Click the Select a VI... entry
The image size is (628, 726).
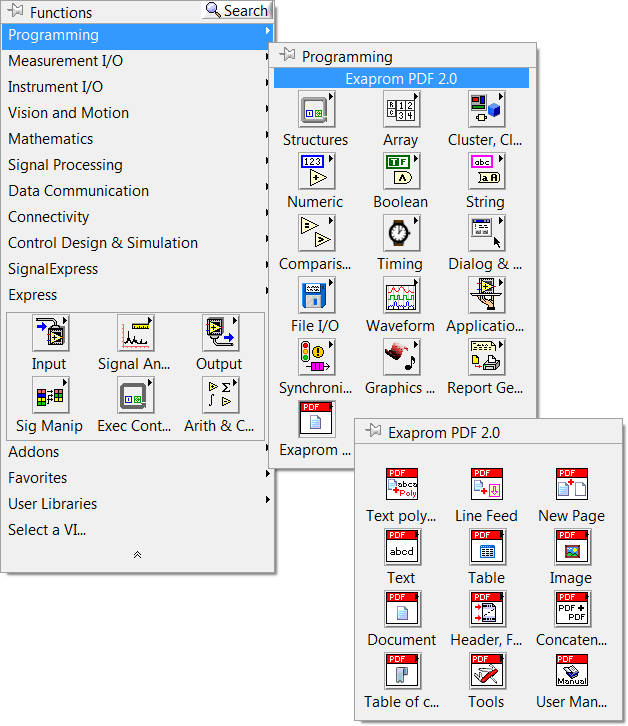[138, 530]
